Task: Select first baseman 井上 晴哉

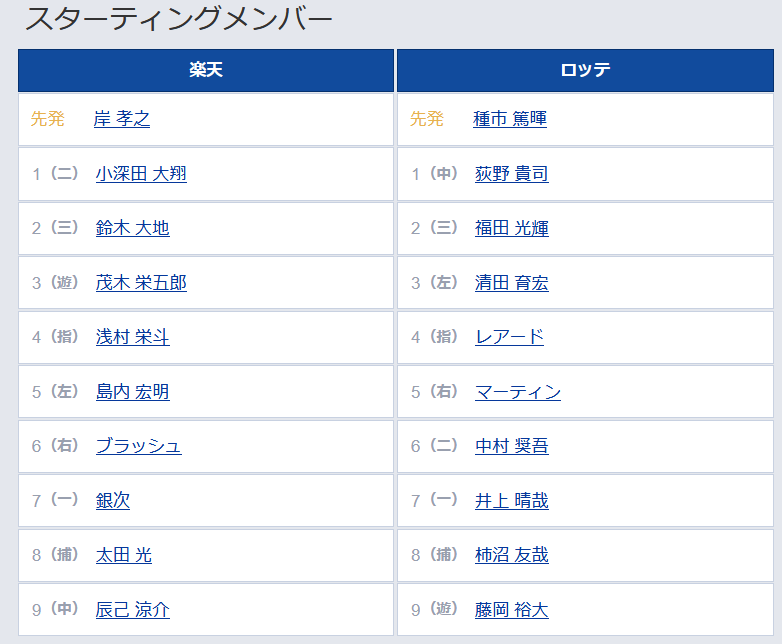Action: click(x=511, y=501)
